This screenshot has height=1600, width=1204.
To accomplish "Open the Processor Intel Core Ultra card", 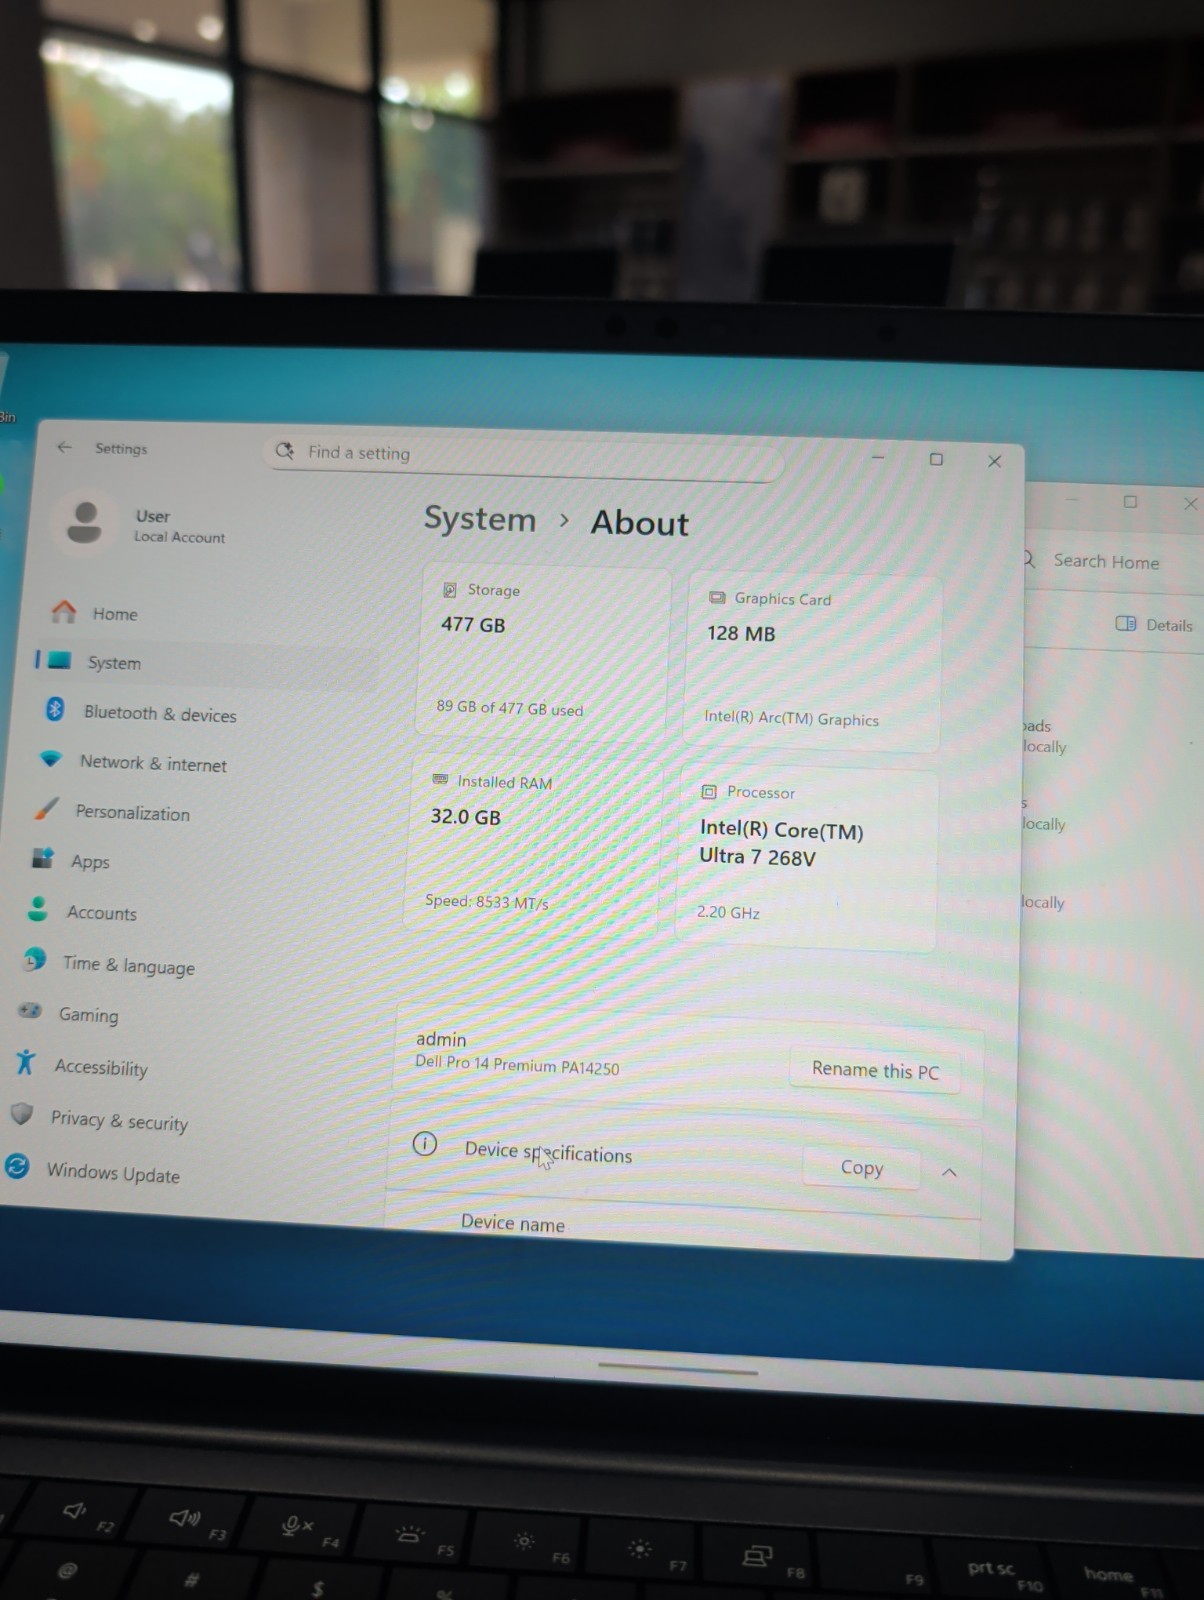I will click(x=806, y=859).
